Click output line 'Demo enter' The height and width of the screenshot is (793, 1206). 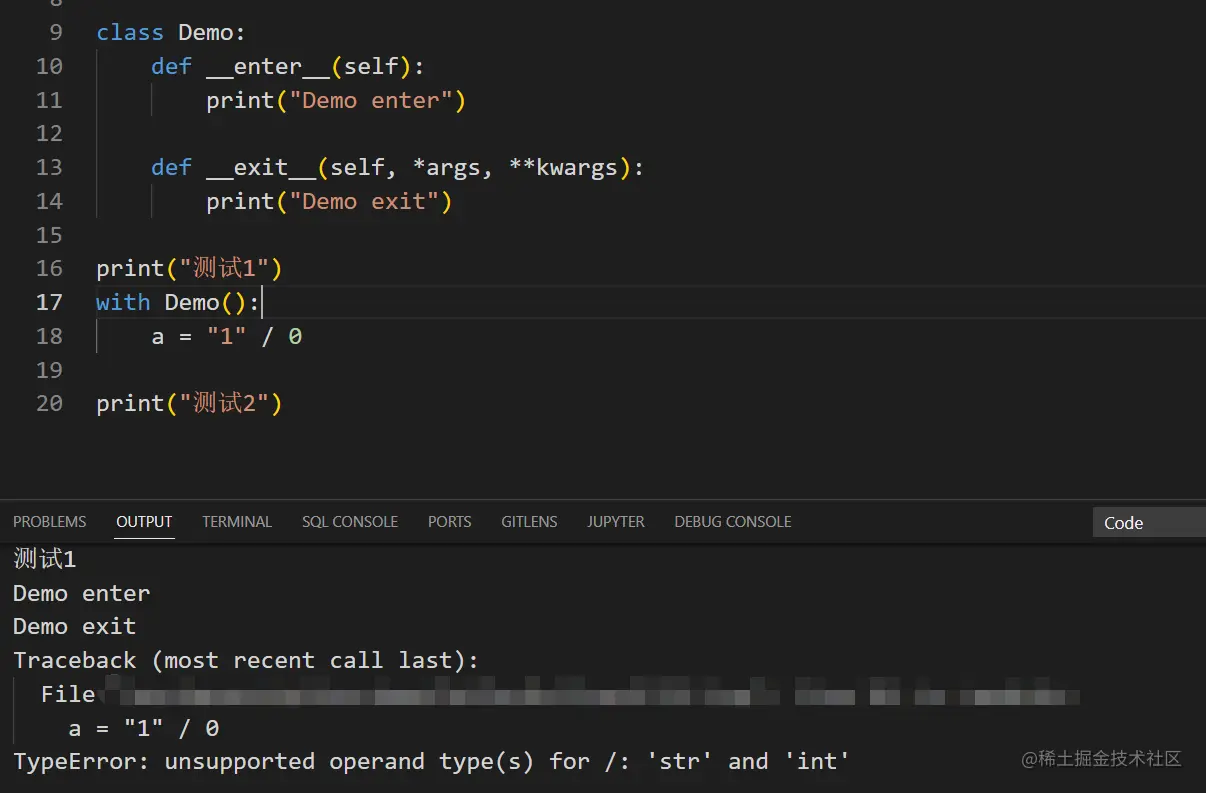82,593
